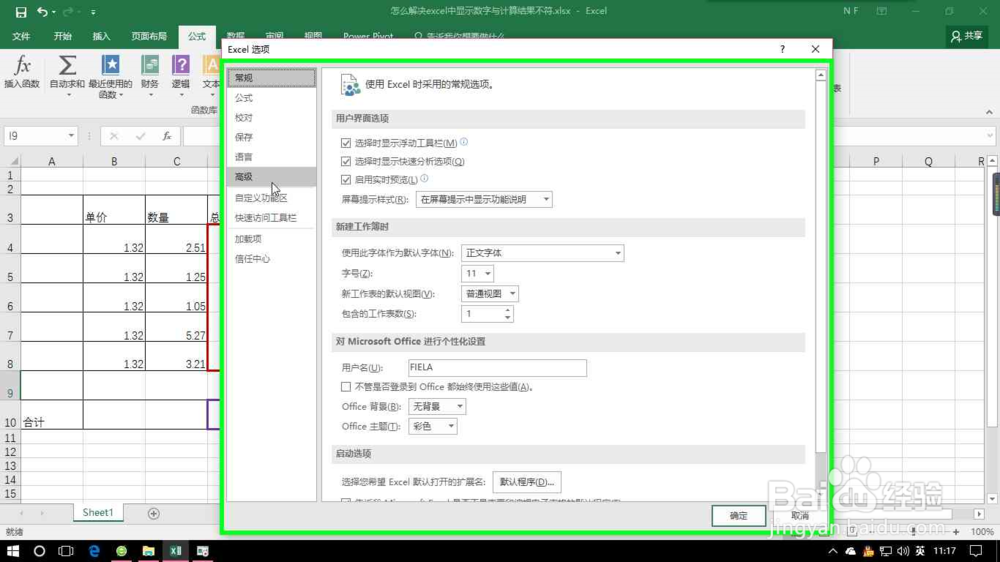The height and width of the screenshot is (562, 1000).
Task: Select the 高级 category in options list
Action: (x=272, y=177)
